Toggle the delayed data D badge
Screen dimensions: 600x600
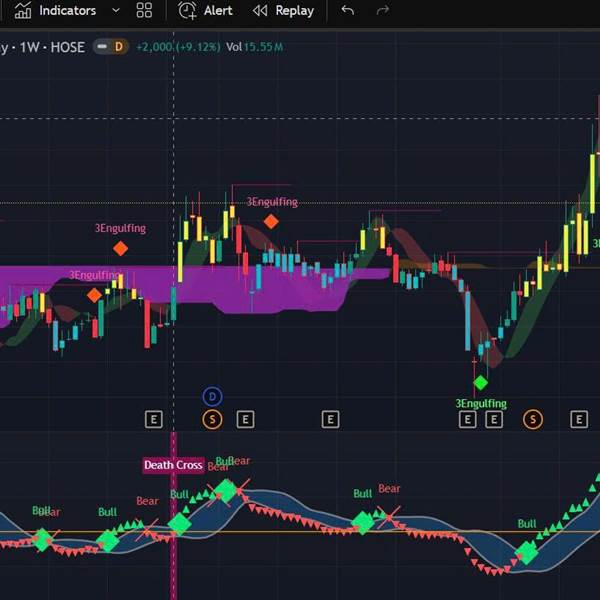[x=119, y=47]
